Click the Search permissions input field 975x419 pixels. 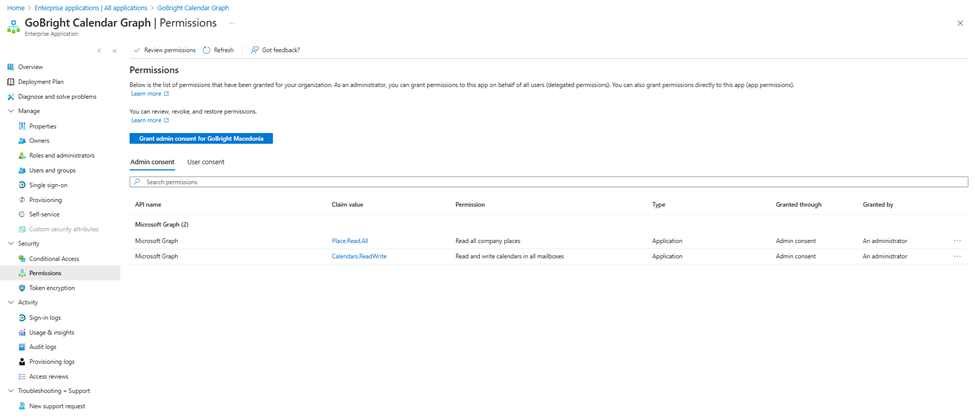coord(550,182)
